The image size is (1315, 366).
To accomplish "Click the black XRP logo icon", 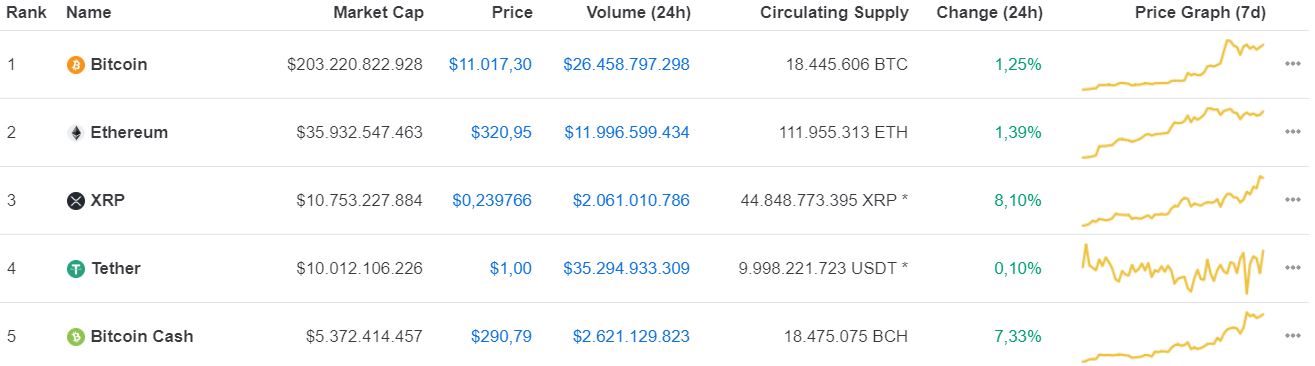I will click(x=75, y=201).
